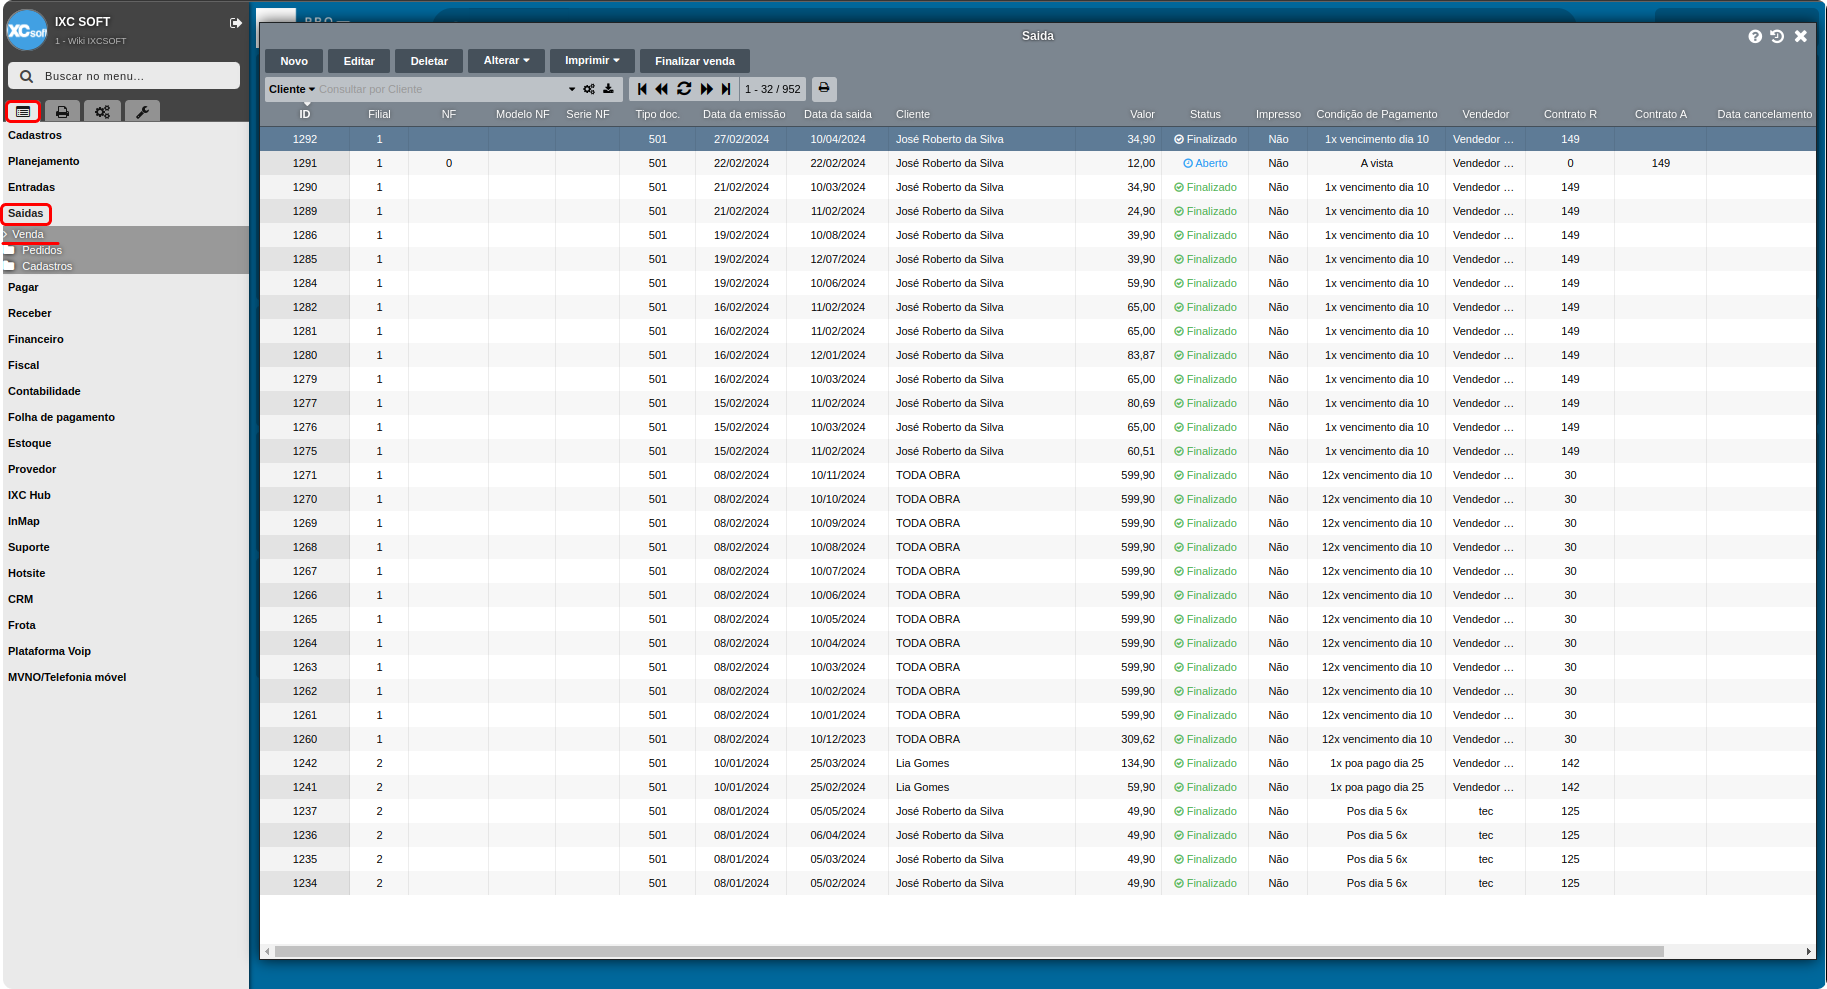Open the Cadastros menu
Image resolution: width=1827 pixels, height=989 pixels.
click(x=35, y=135)
